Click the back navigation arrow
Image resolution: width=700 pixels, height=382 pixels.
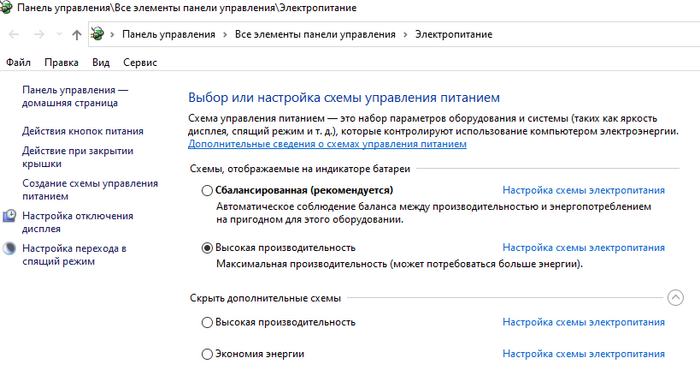tap(14, 34)
